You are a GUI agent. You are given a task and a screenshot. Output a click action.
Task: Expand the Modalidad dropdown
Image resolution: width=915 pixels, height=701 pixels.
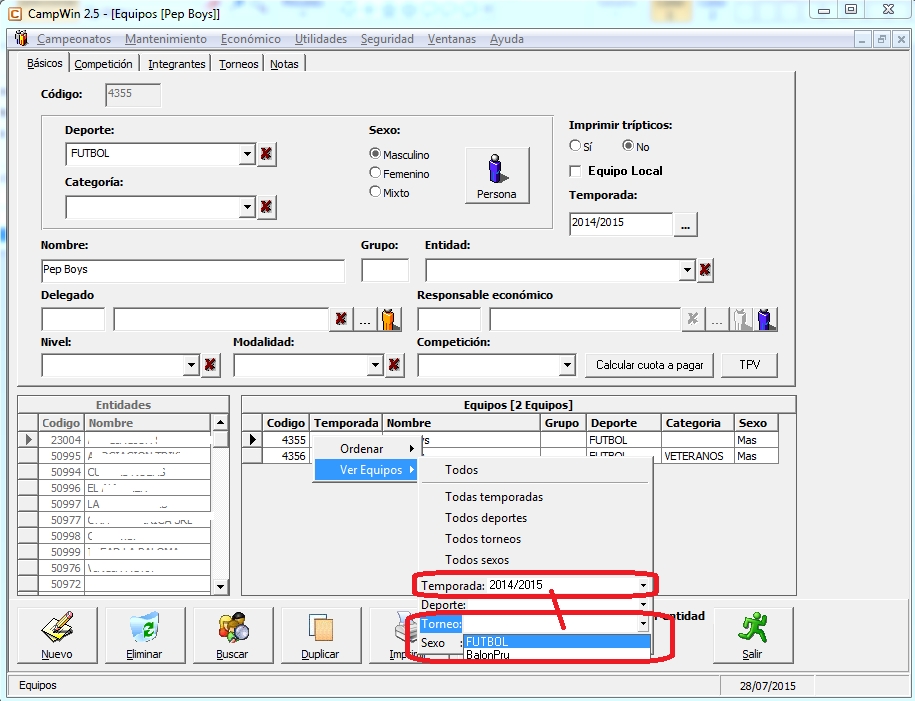[x=375, y=365]
